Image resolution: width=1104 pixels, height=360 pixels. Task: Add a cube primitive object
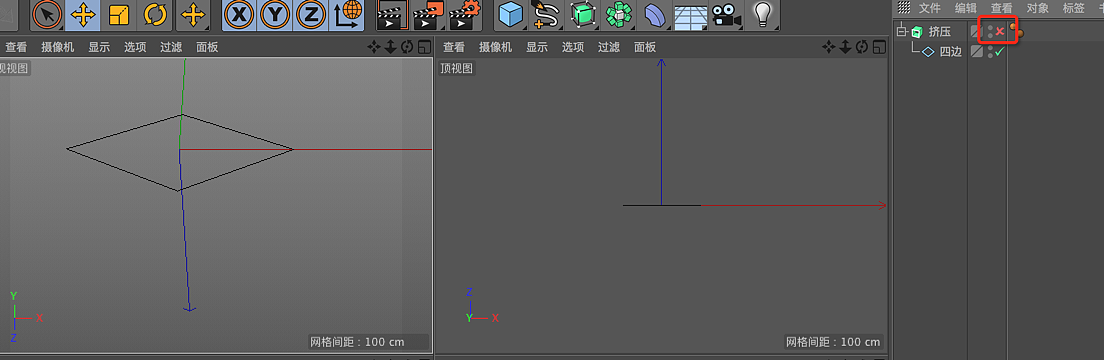(x=511, y=15)
